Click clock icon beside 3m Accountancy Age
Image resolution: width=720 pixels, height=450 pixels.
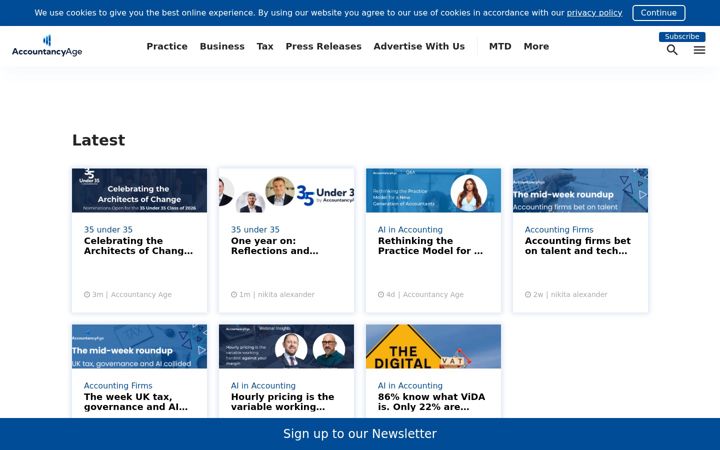[x=87, y=294]
